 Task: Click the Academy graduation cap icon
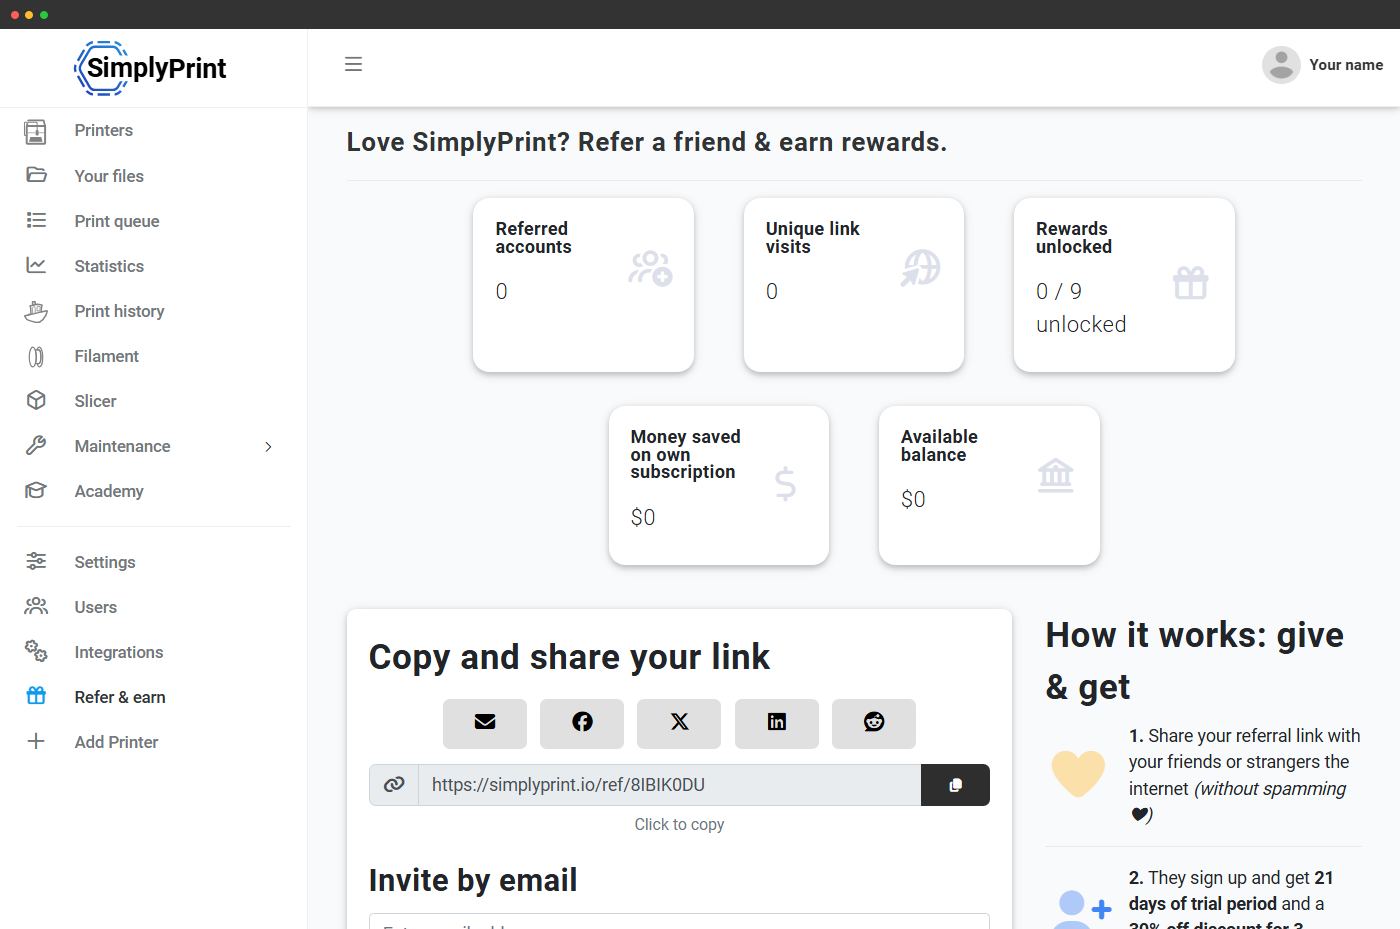click(36, 491)
